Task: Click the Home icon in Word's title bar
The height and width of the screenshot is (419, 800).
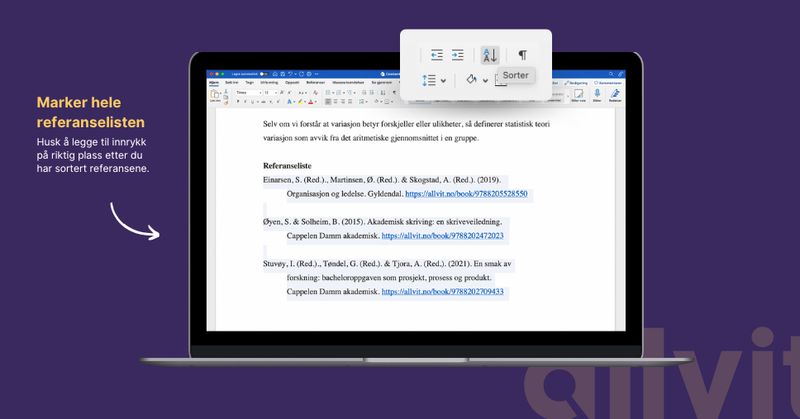Action: point(275,74)
